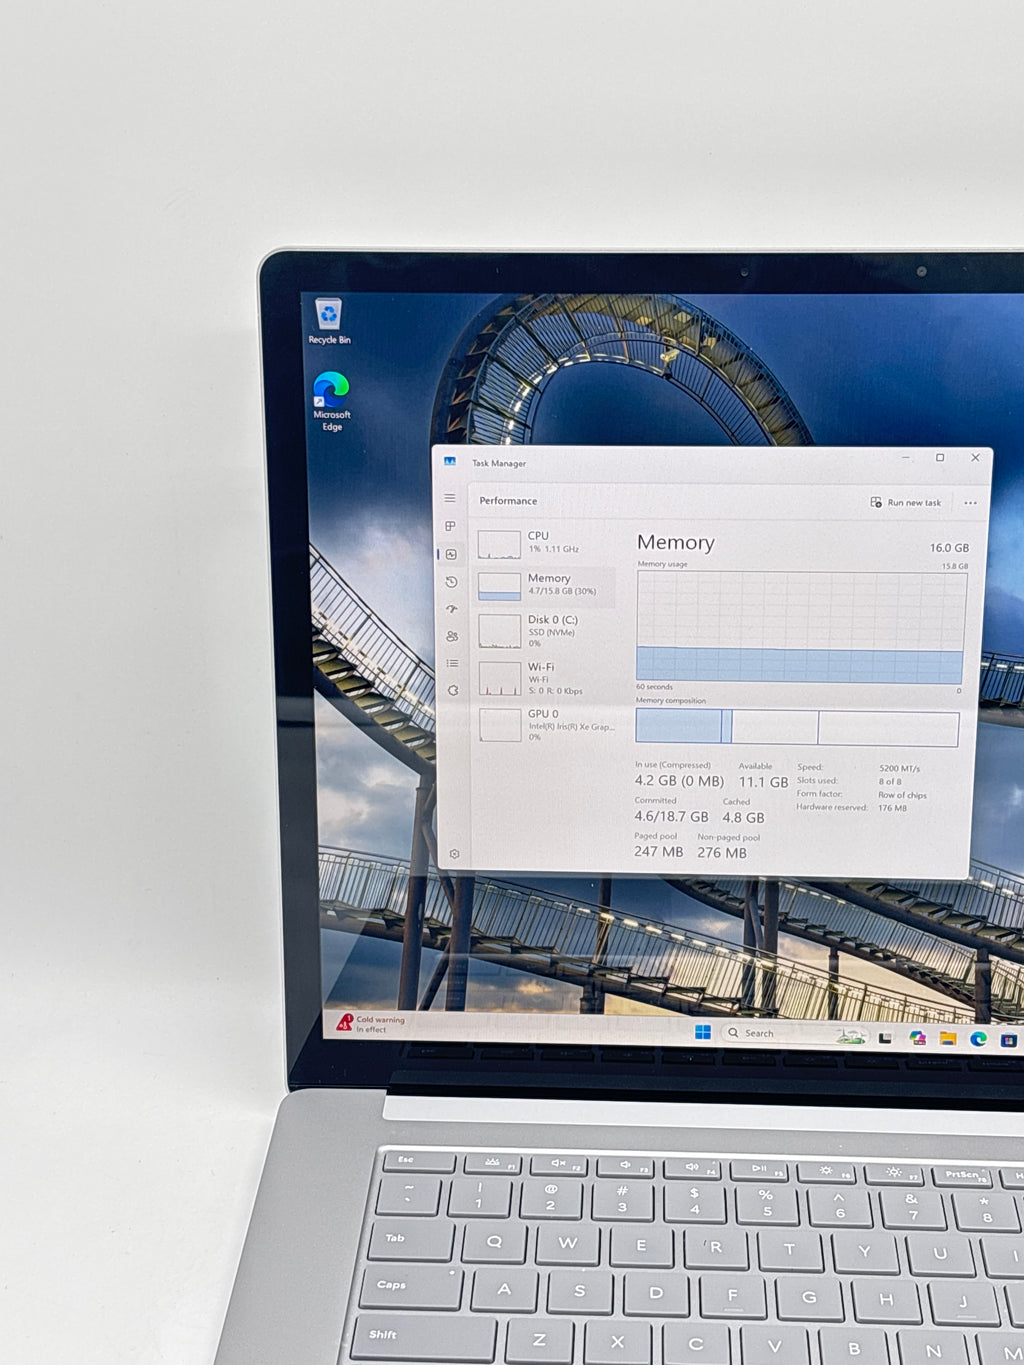
Task: Click the Committed value 4.6/18.7 GB
Action: (x=671, y=817)
